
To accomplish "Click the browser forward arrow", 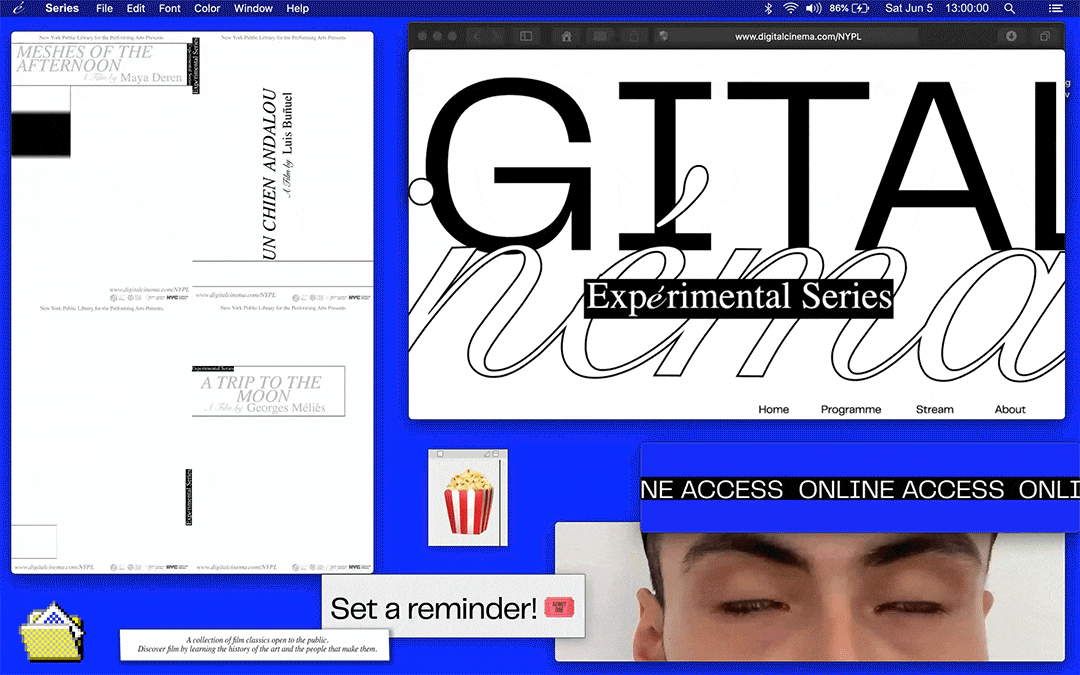I will pos(496,36).
